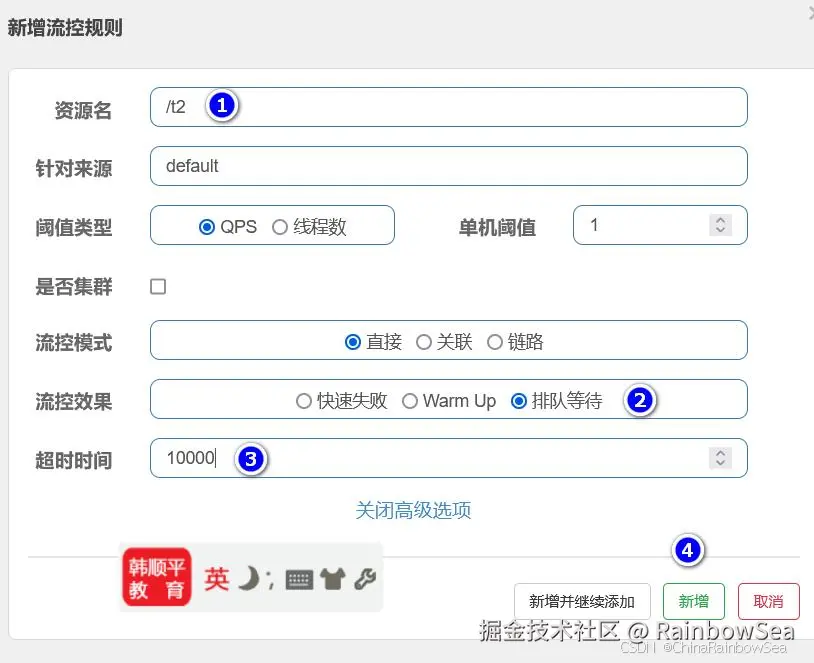Click the 单机阈值 up stepper arrow
This screenshot has height=663, width=814.
pos(720,220)
